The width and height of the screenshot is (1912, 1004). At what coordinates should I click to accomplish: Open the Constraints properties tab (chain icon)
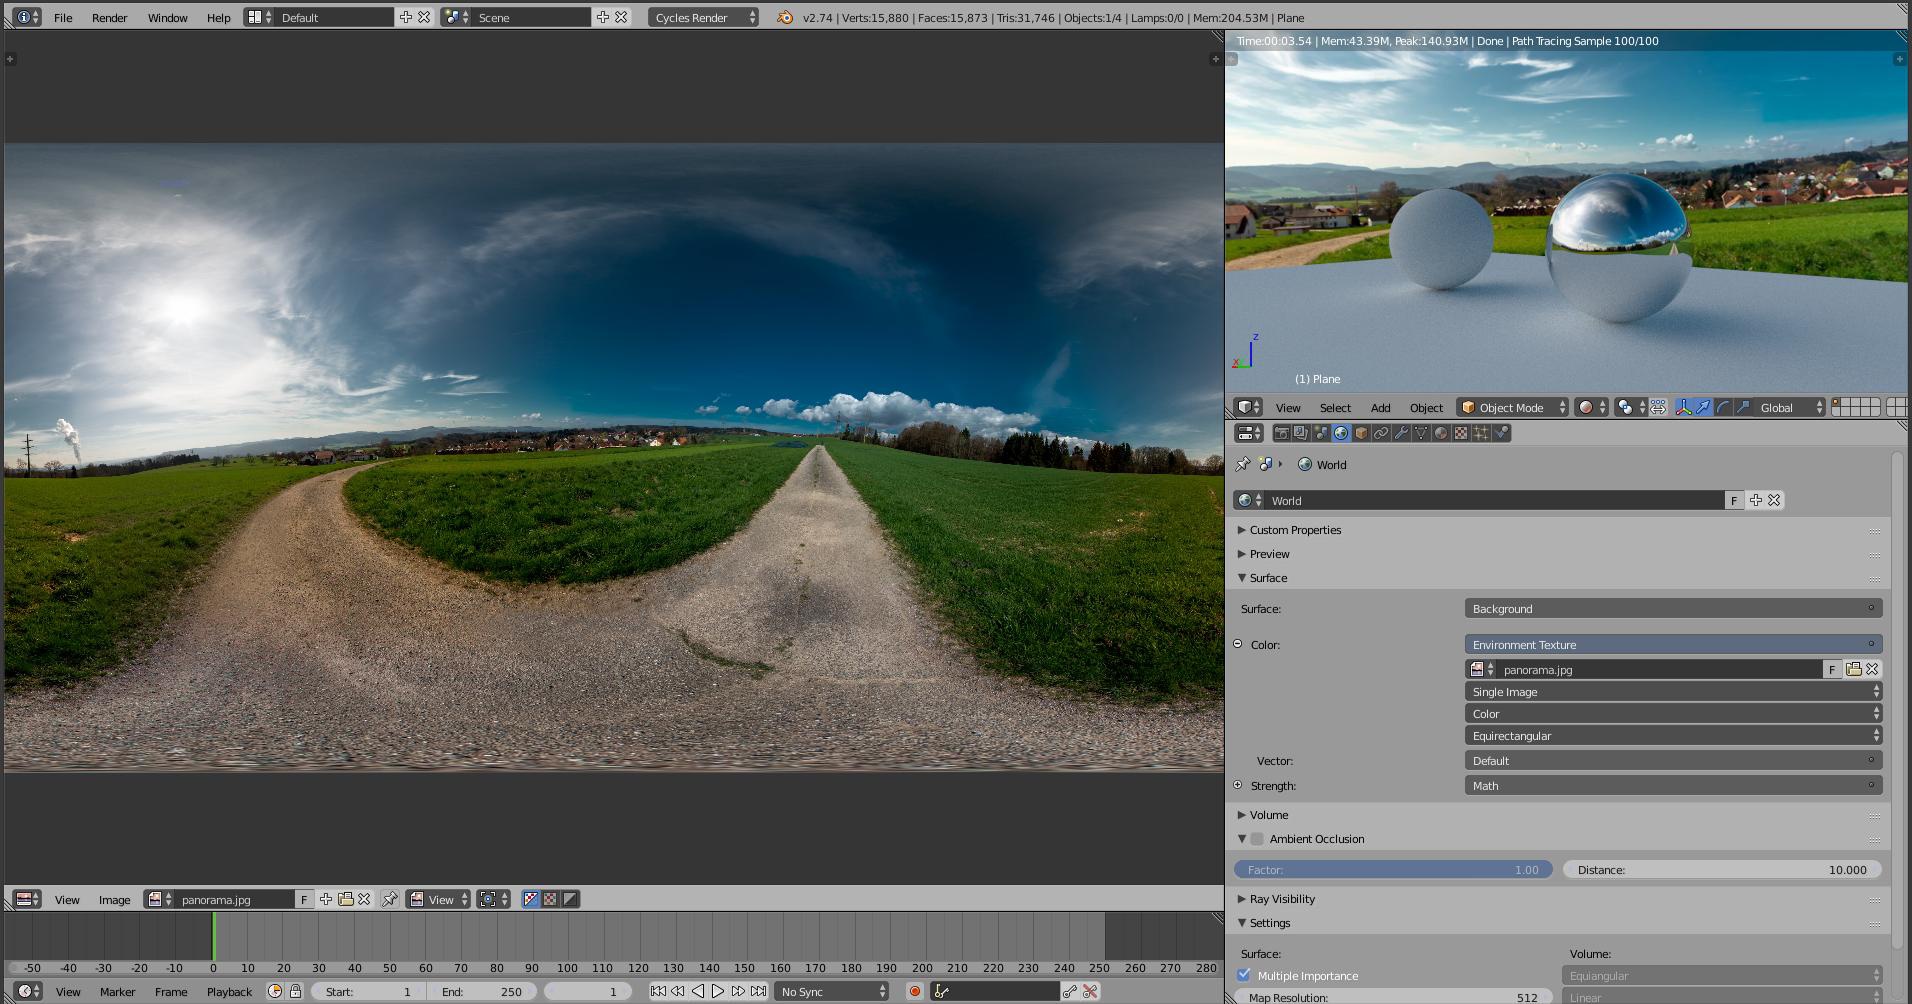pos(1381,433)
